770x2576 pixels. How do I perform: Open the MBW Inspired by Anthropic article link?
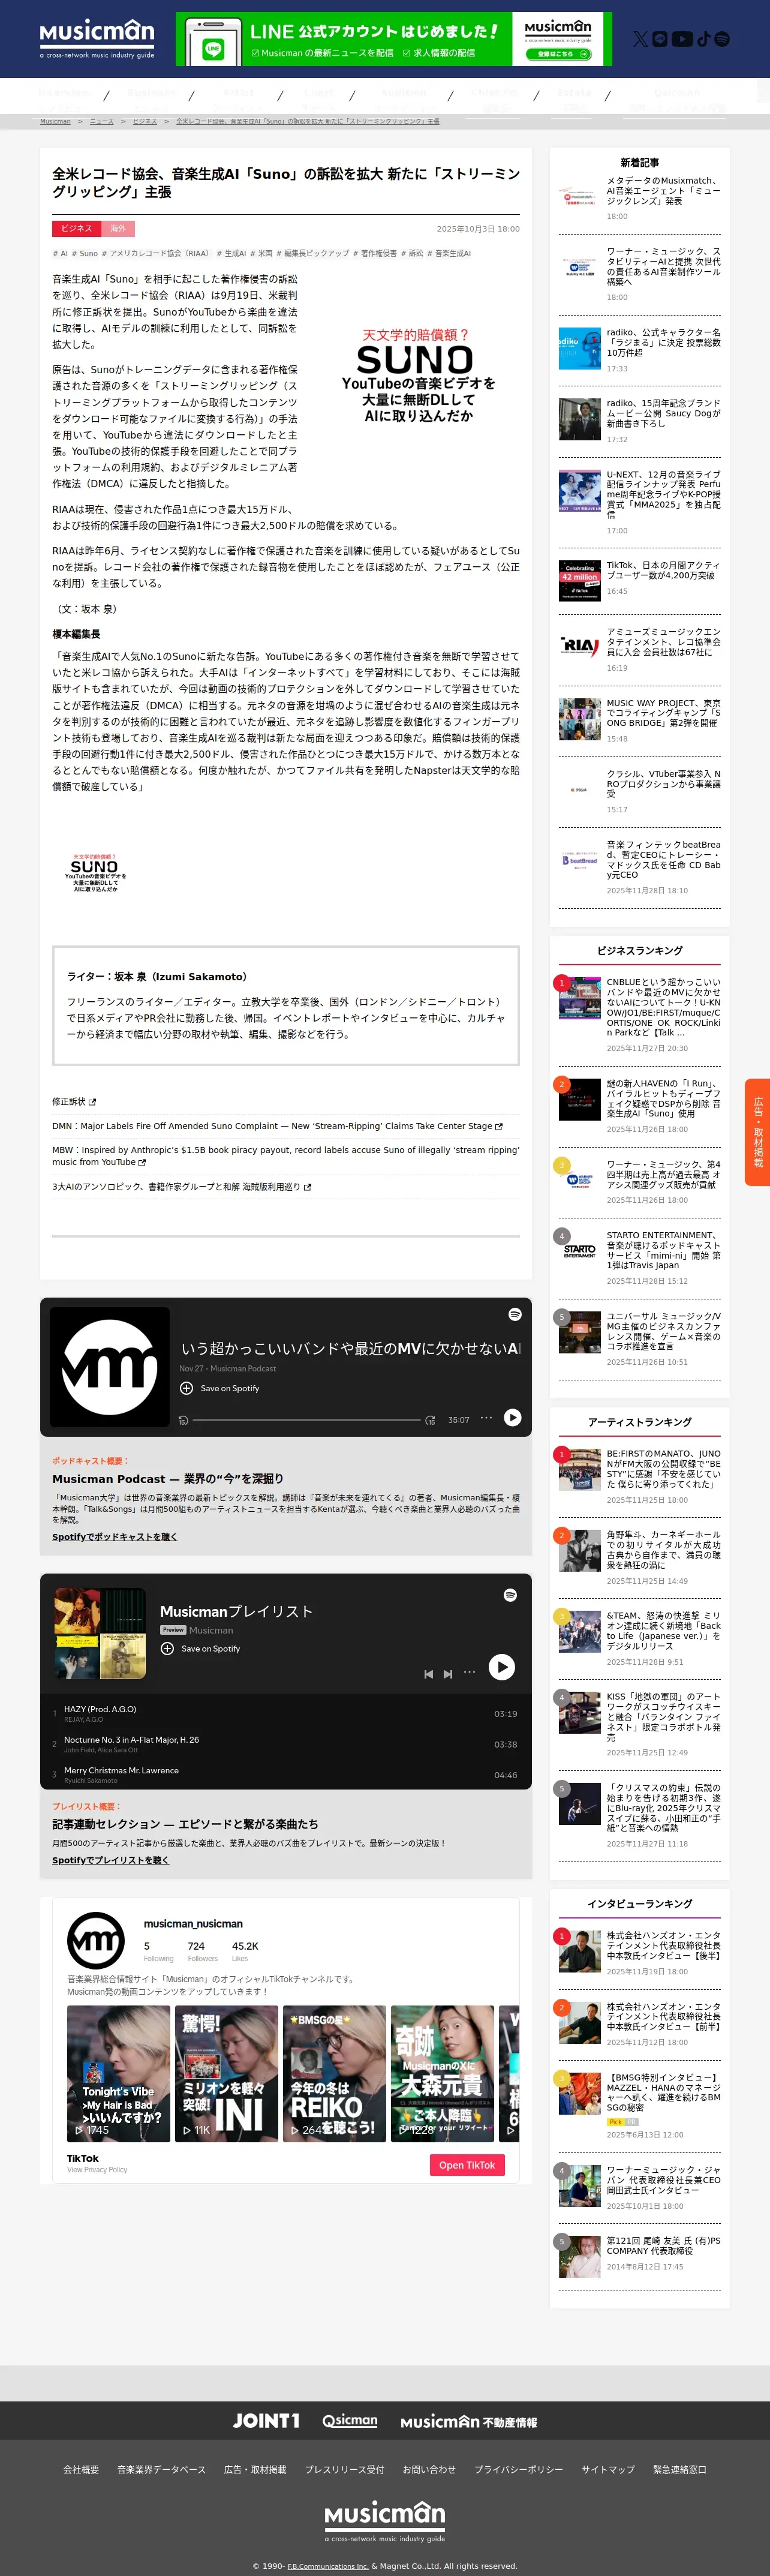pos(286,1156)
